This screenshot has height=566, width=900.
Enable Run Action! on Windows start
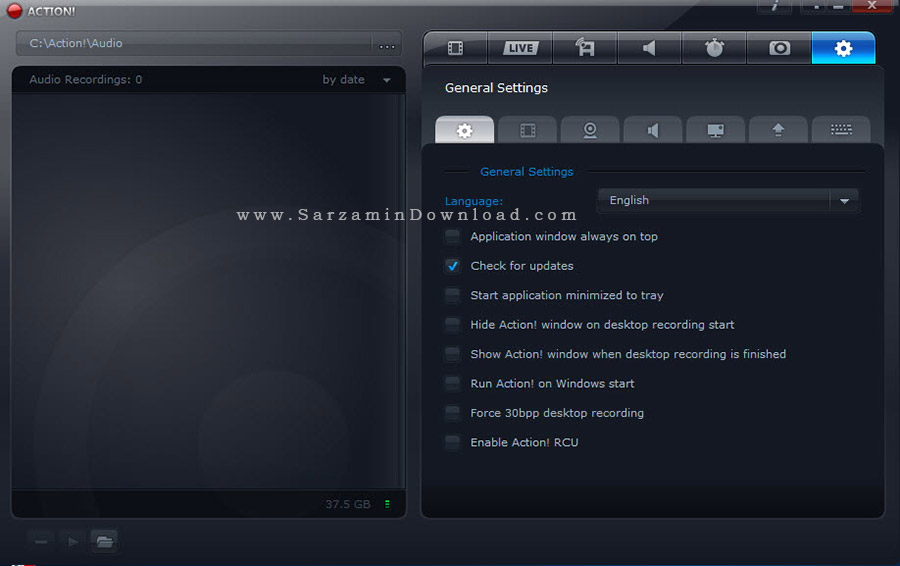pyautogui.click(x=452, y=383)
